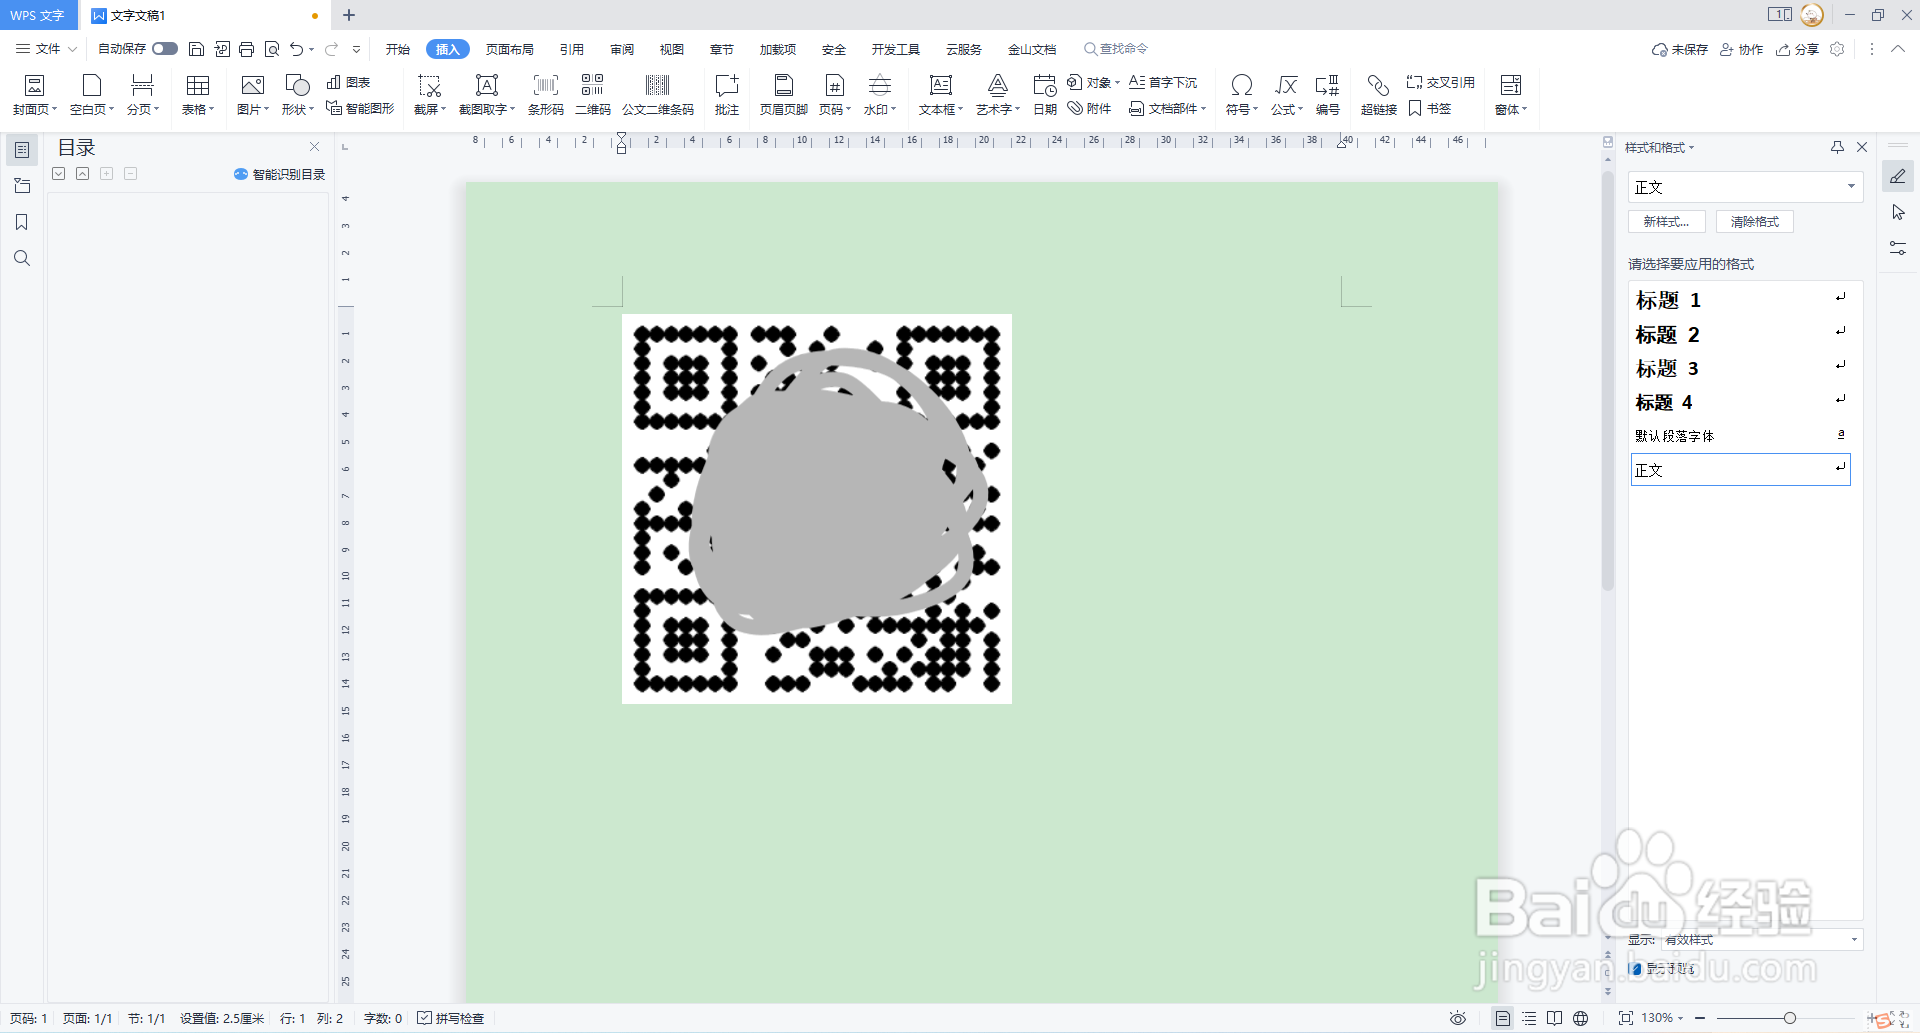This screenshot has height=1033, width=1920.
Task: Insert a text box (文本框)
Action: 941,95
